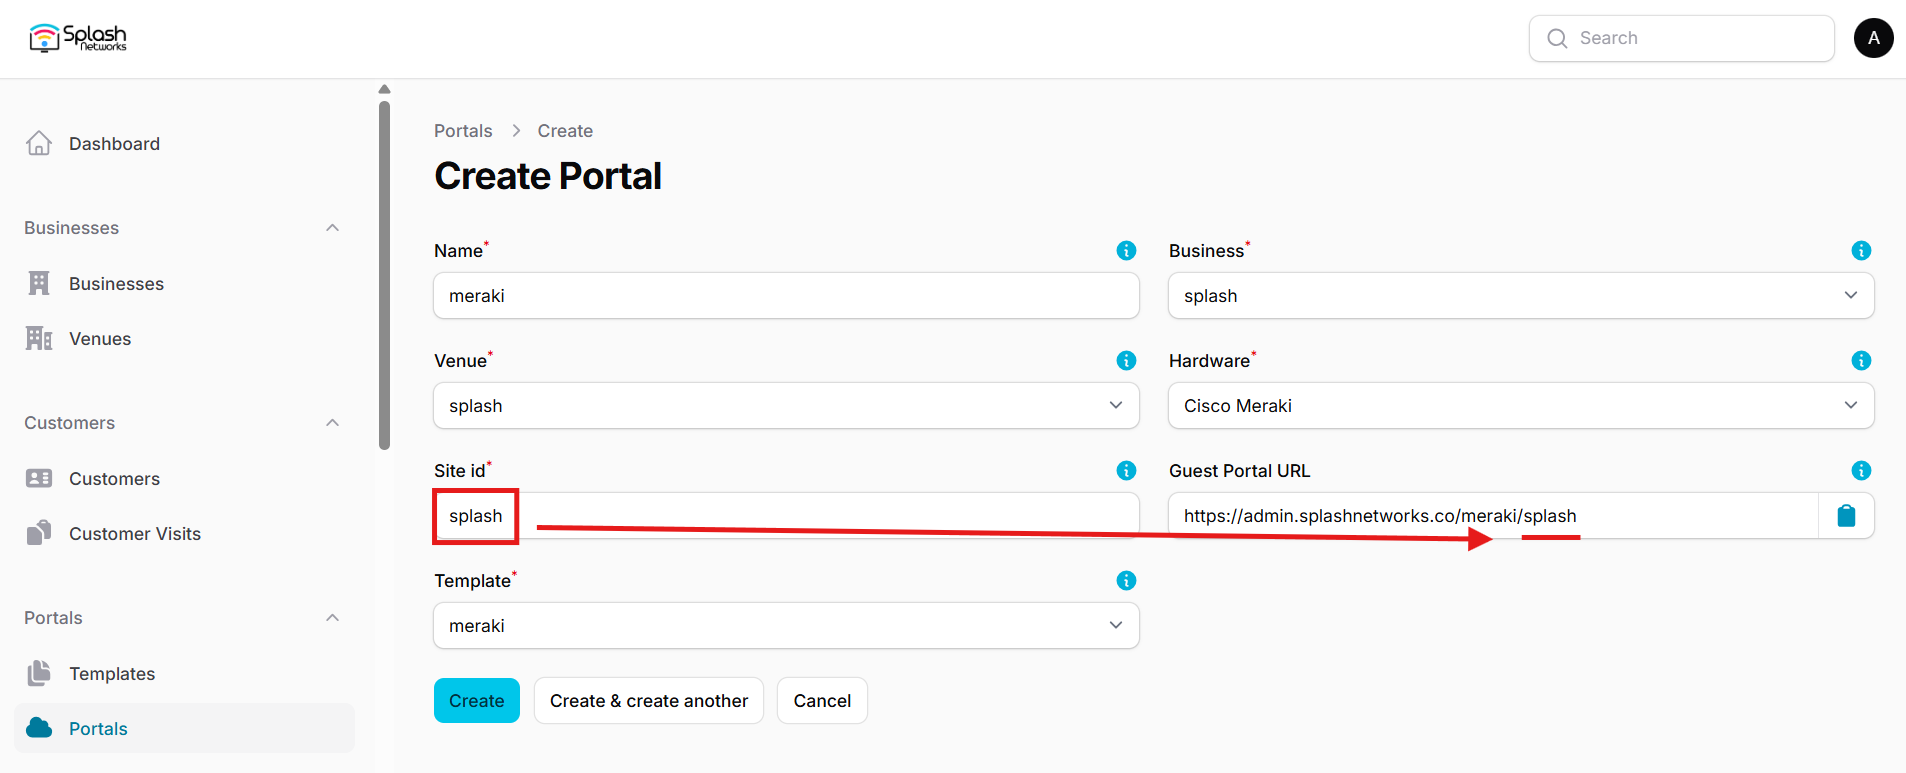Copy the Guest Portal URL to clipboard
The width and height of the screenshot is (1906, 773).
click(x=1846, y=516)
